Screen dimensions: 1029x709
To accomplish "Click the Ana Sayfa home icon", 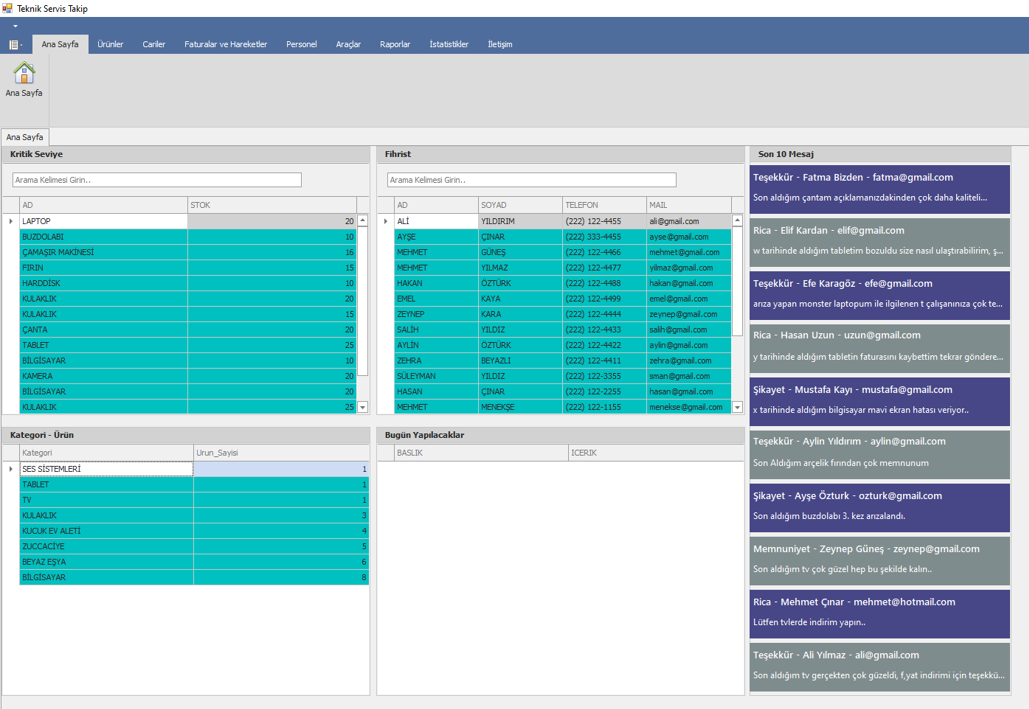I will pyautogui.click(x=24, y=74).
